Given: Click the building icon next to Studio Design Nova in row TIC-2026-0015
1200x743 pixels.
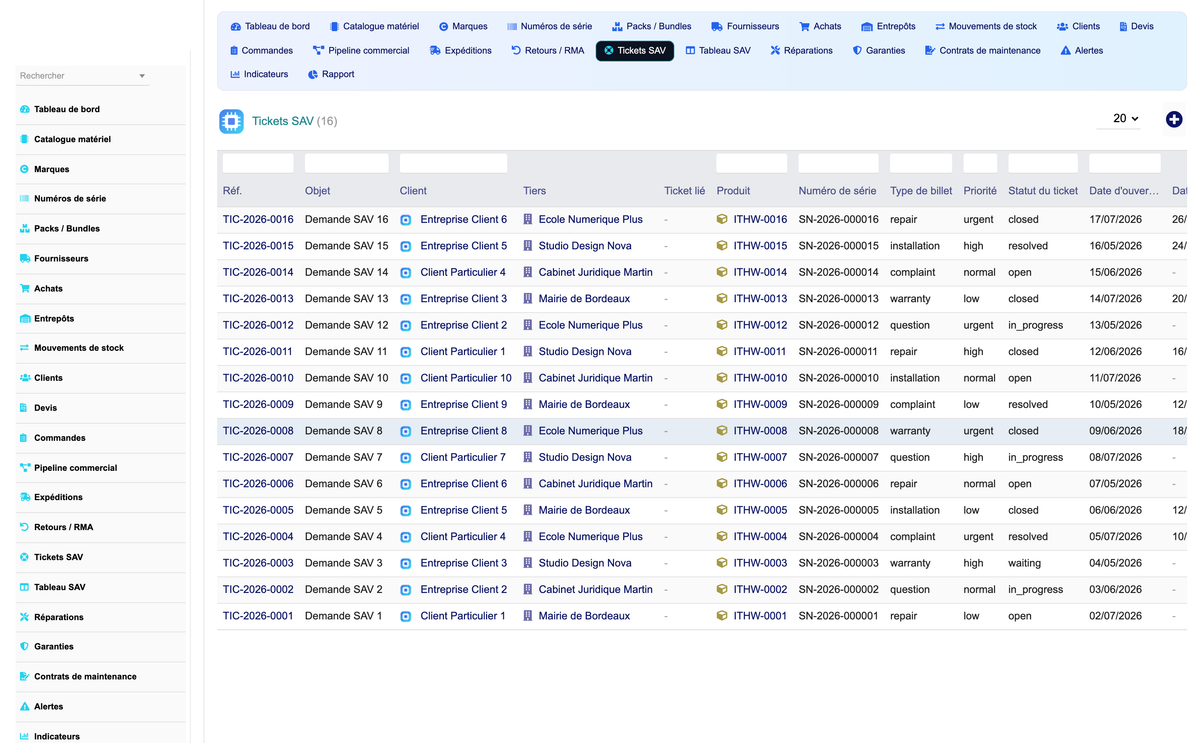Looking at the screenshot, I should pos(528,246).
